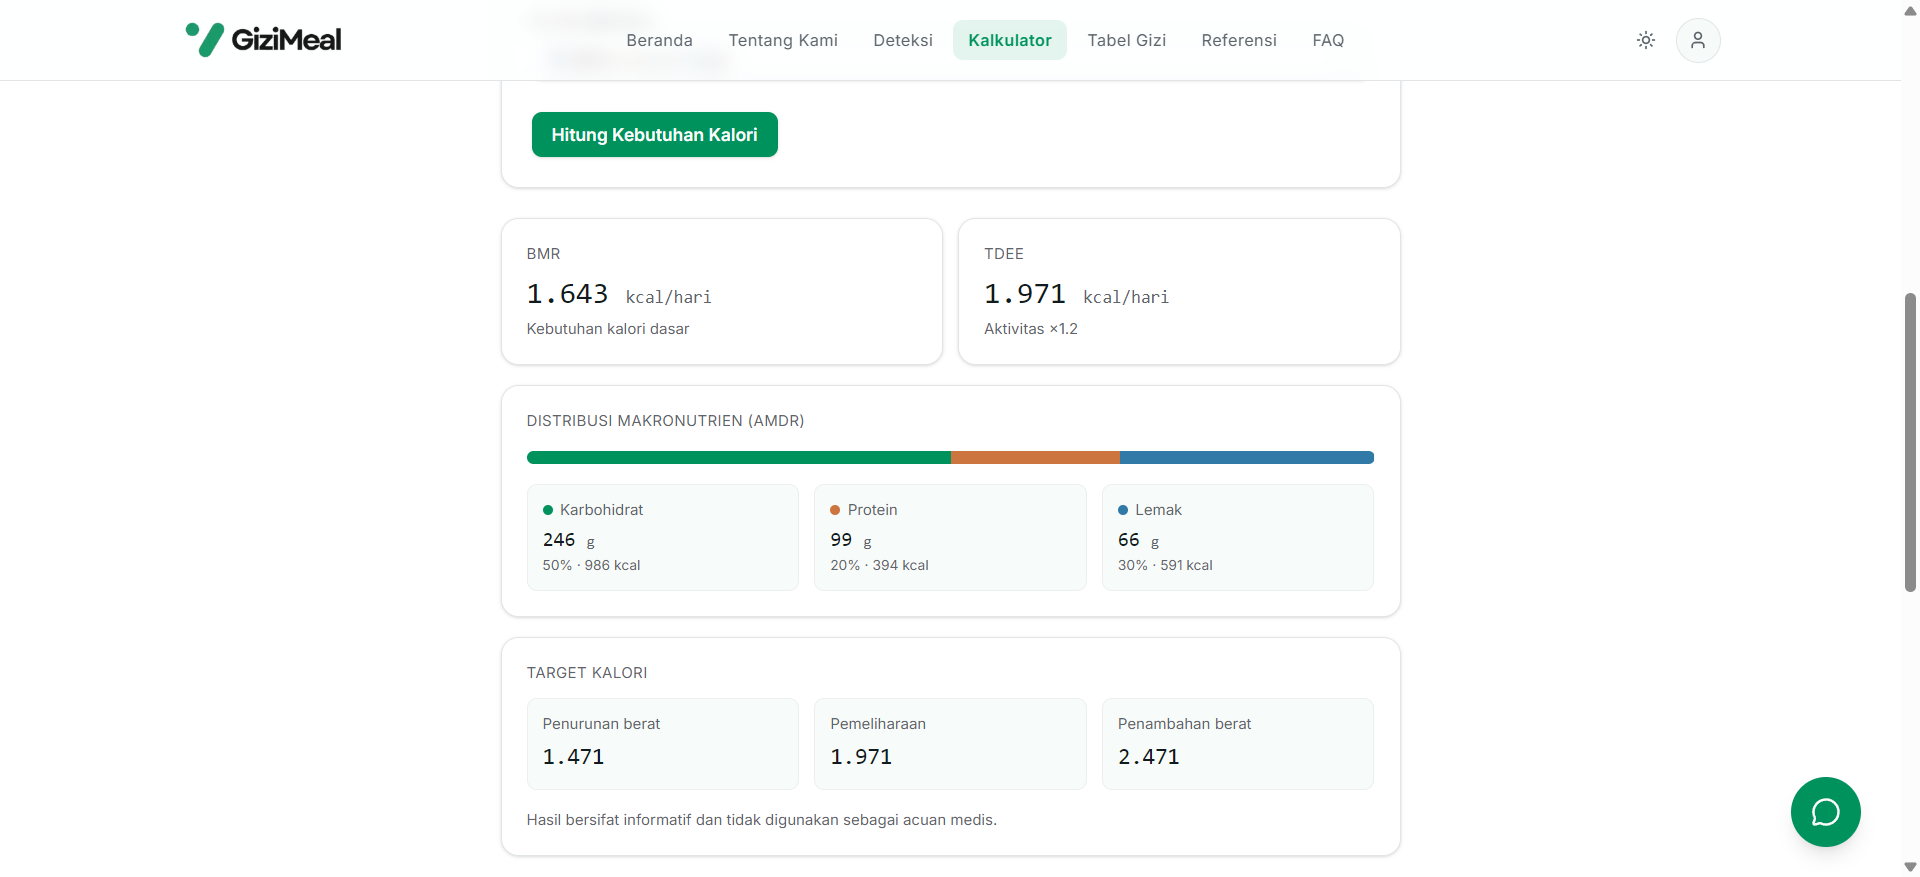Screen dimensions: 1920x877
Task: Click the page vertical scrollbar thumb
Action: click(x=1910, y=442)
